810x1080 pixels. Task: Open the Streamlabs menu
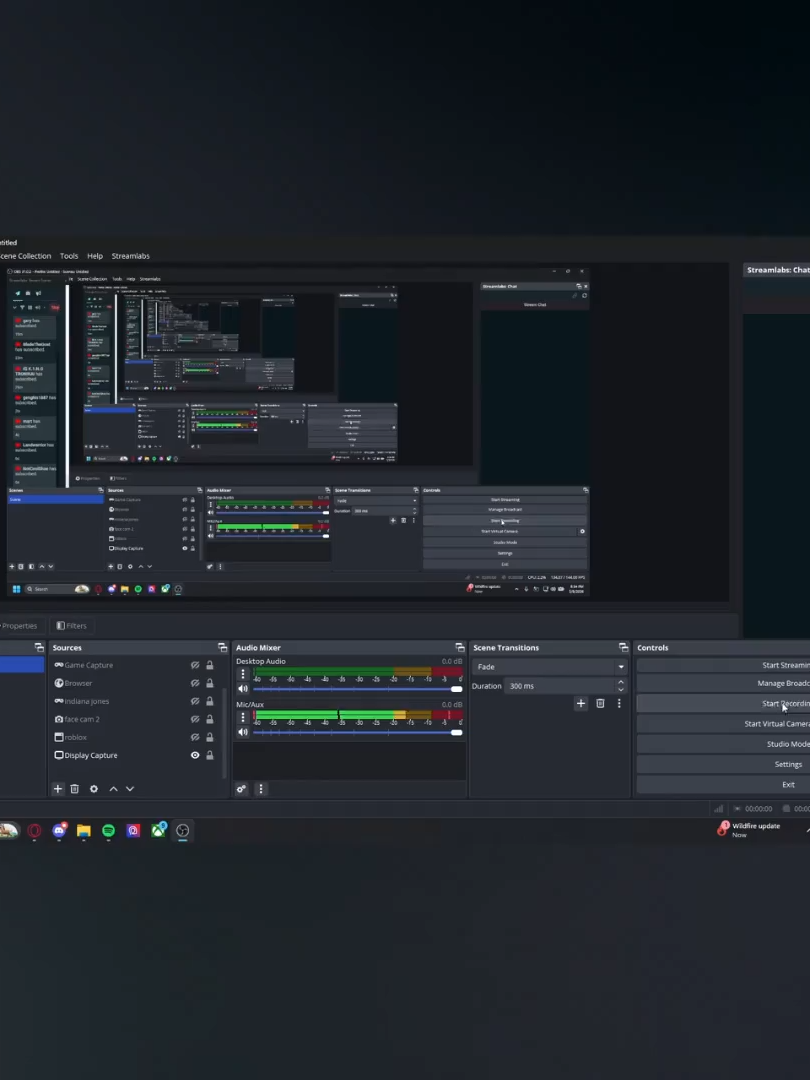pos(130,256)
